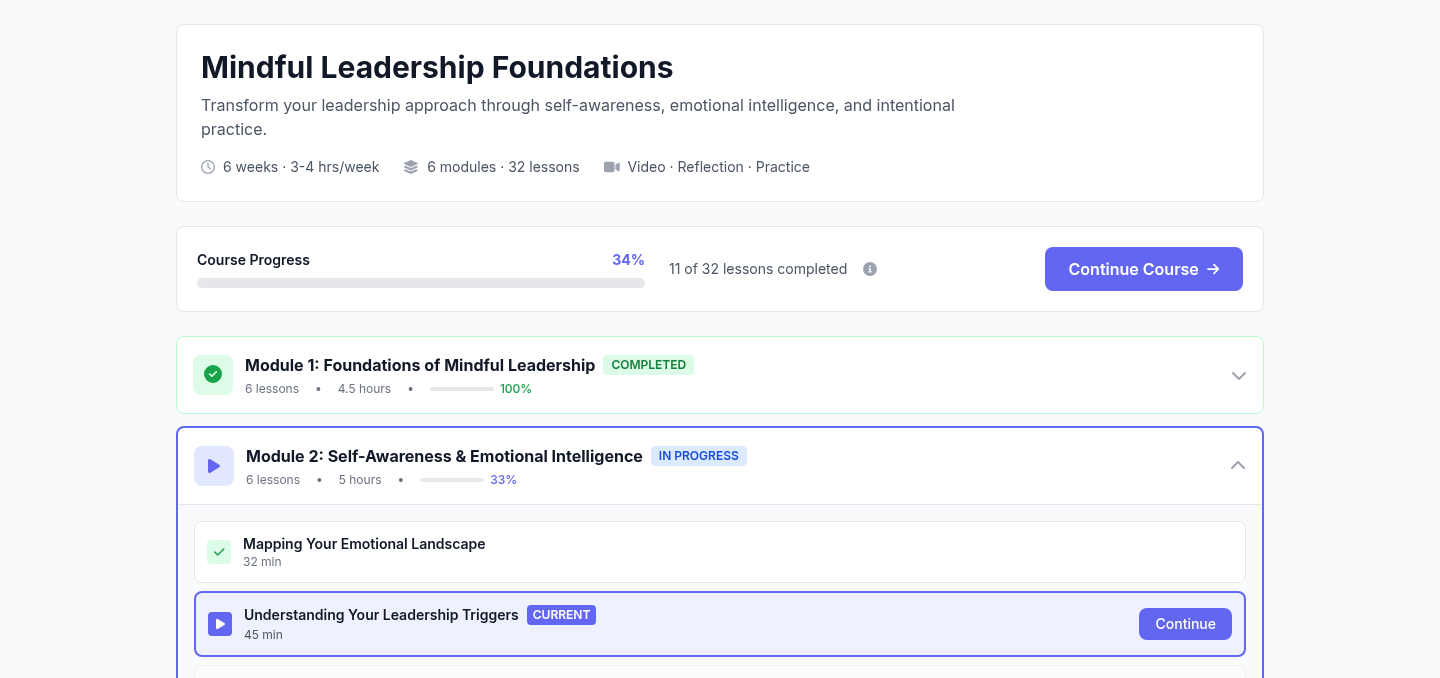Image resolution: width=1440 pixels, height=678 pixels.
Task: Expand Module 1 with the chevron arrow
Action: [x=1239, y=376]
